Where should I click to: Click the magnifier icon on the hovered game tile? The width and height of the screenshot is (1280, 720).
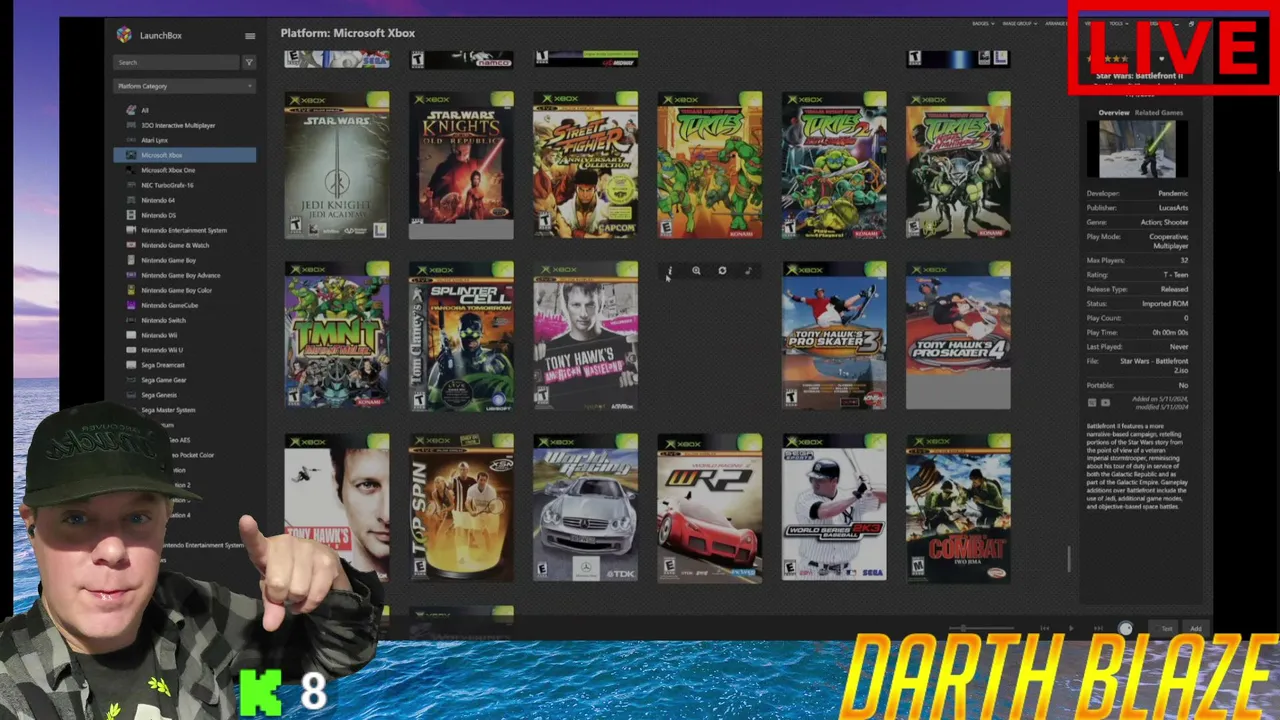696,271
